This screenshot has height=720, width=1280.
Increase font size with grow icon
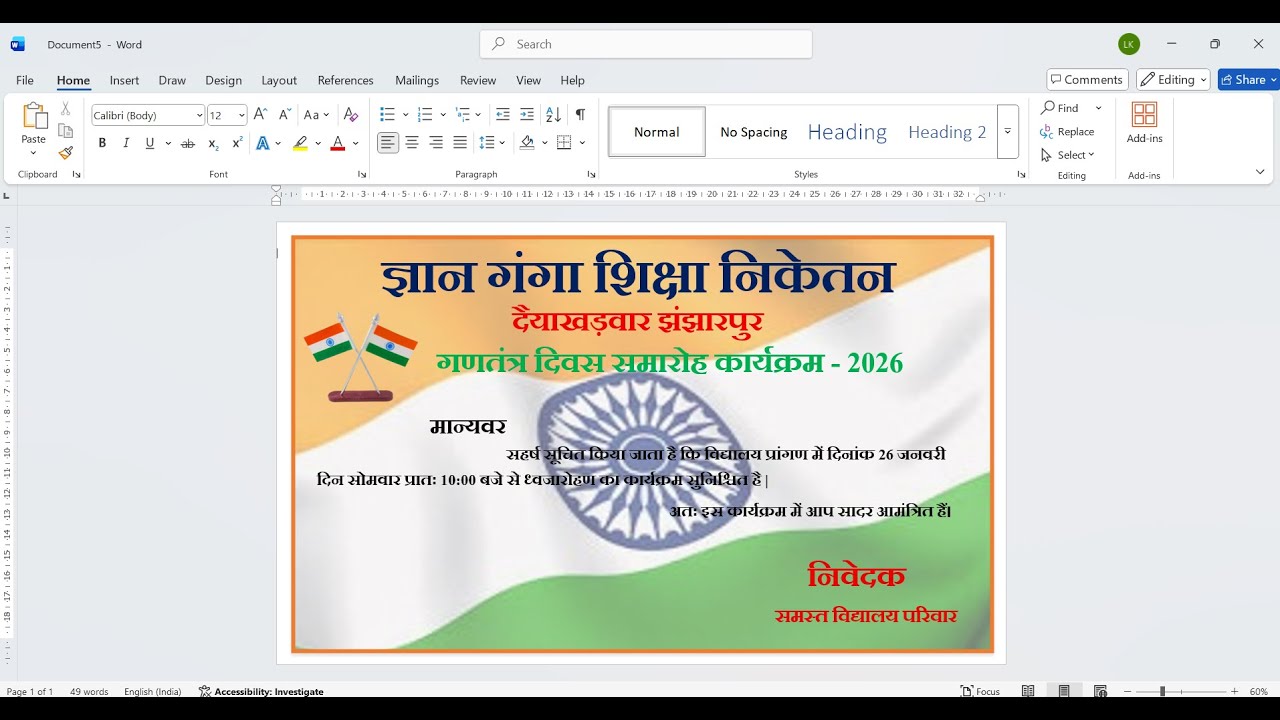[x=260, y=115]
